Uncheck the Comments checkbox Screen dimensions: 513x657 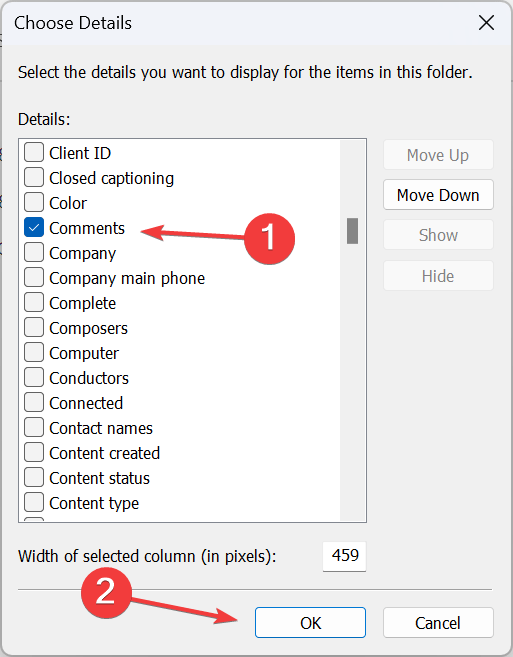click(x=34, y=228)
